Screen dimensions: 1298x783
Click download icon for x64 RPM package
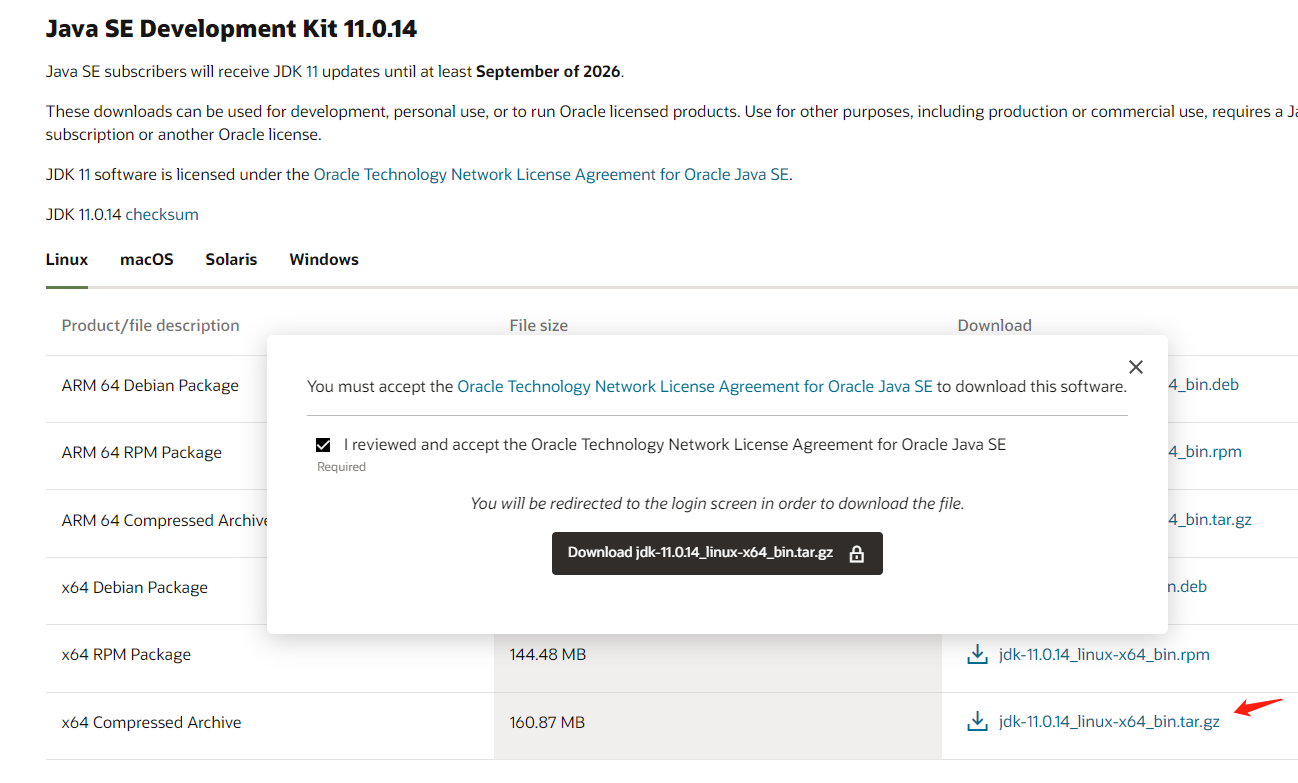click(x=977, y=655)
